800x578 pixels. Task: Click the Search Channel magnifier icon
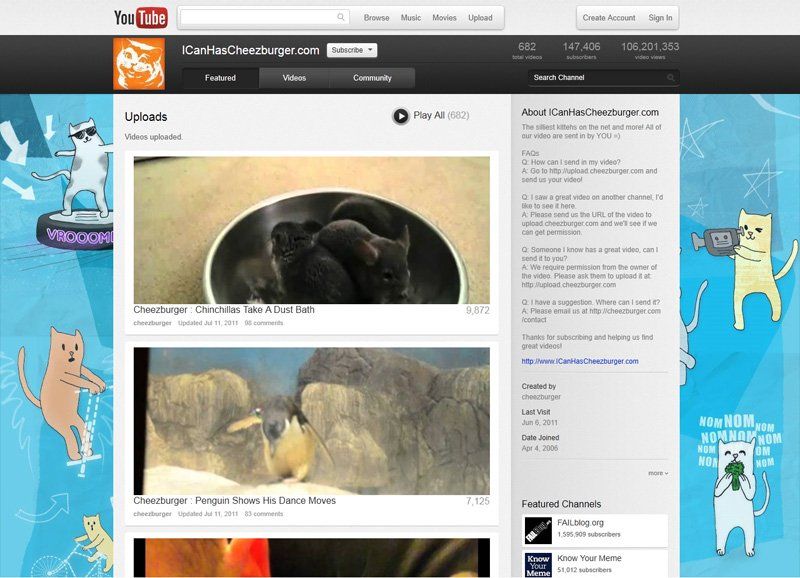[670, 78]
